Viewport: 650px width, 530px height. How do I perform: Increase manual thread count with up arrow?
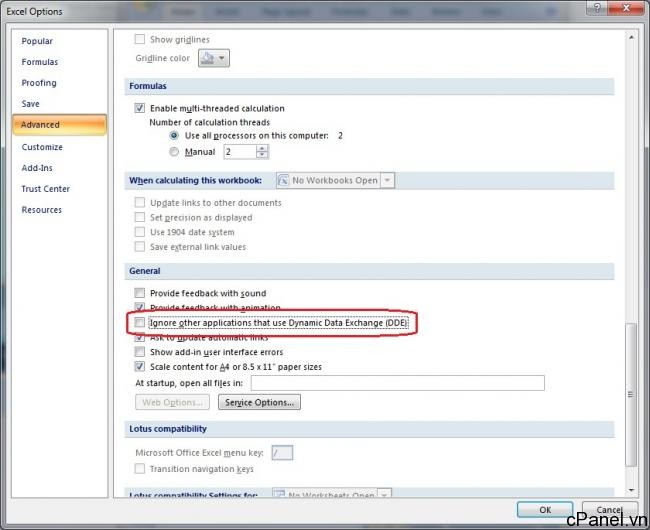click(x=262, y=148)
